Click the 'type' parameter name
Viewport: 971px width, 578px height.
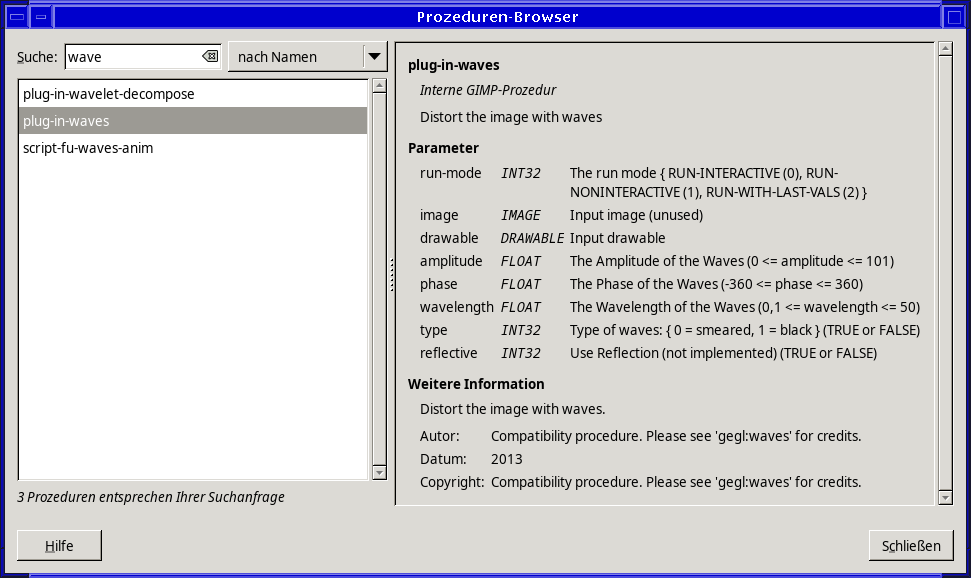(433, 330)
